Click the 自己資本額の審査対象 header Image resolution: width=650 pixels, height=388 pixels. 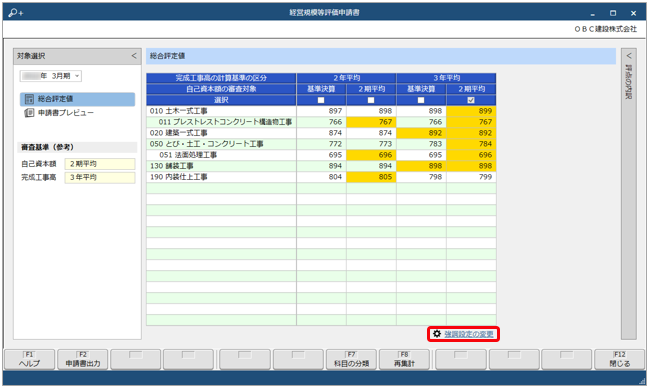point(221,89)
